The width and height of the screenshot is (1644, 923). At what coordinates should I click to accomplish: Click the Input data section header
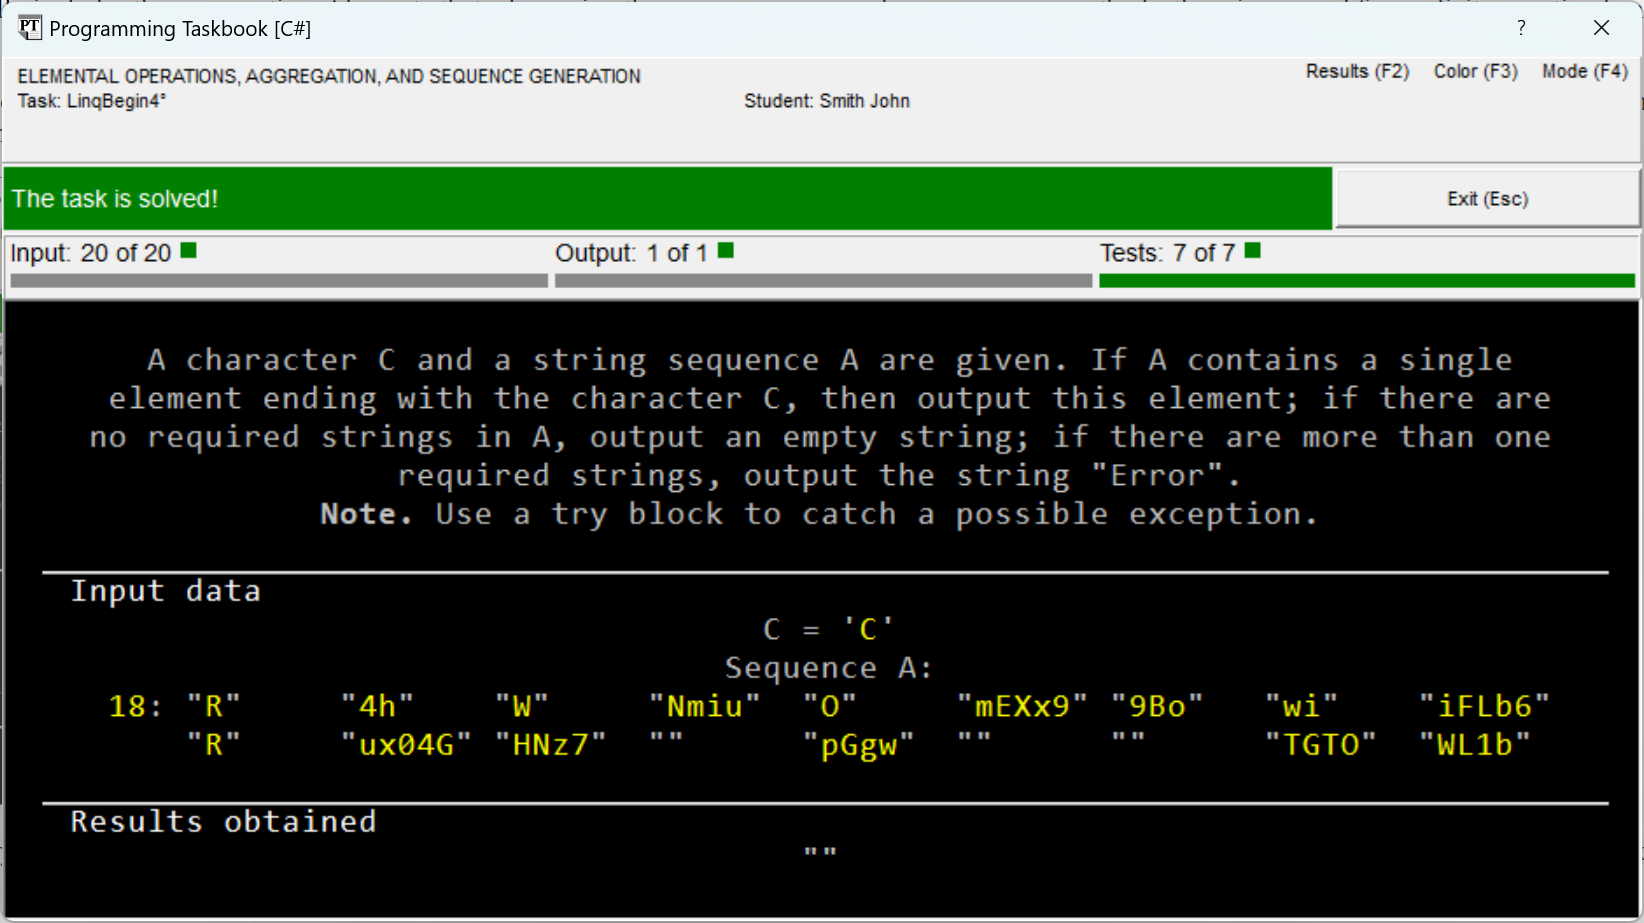[166, 591]
